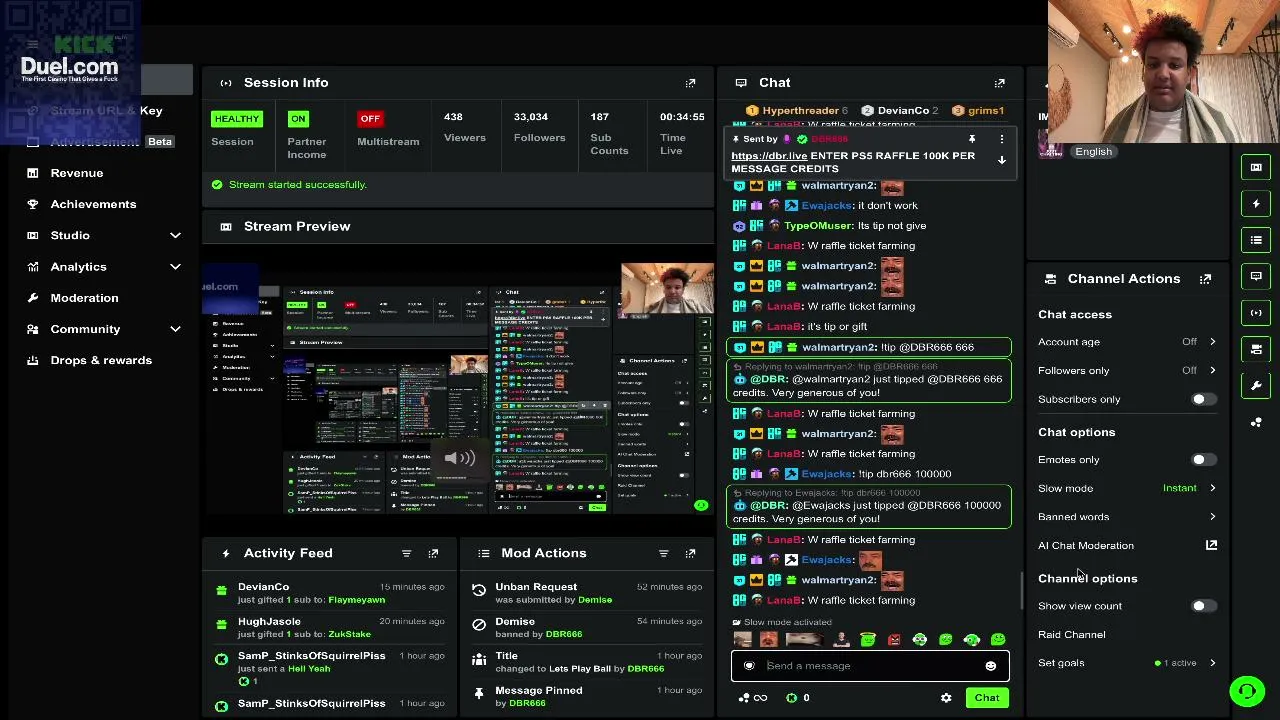Click the green Chat send button
Screen dimensions: 1280x720
[986, 698]
